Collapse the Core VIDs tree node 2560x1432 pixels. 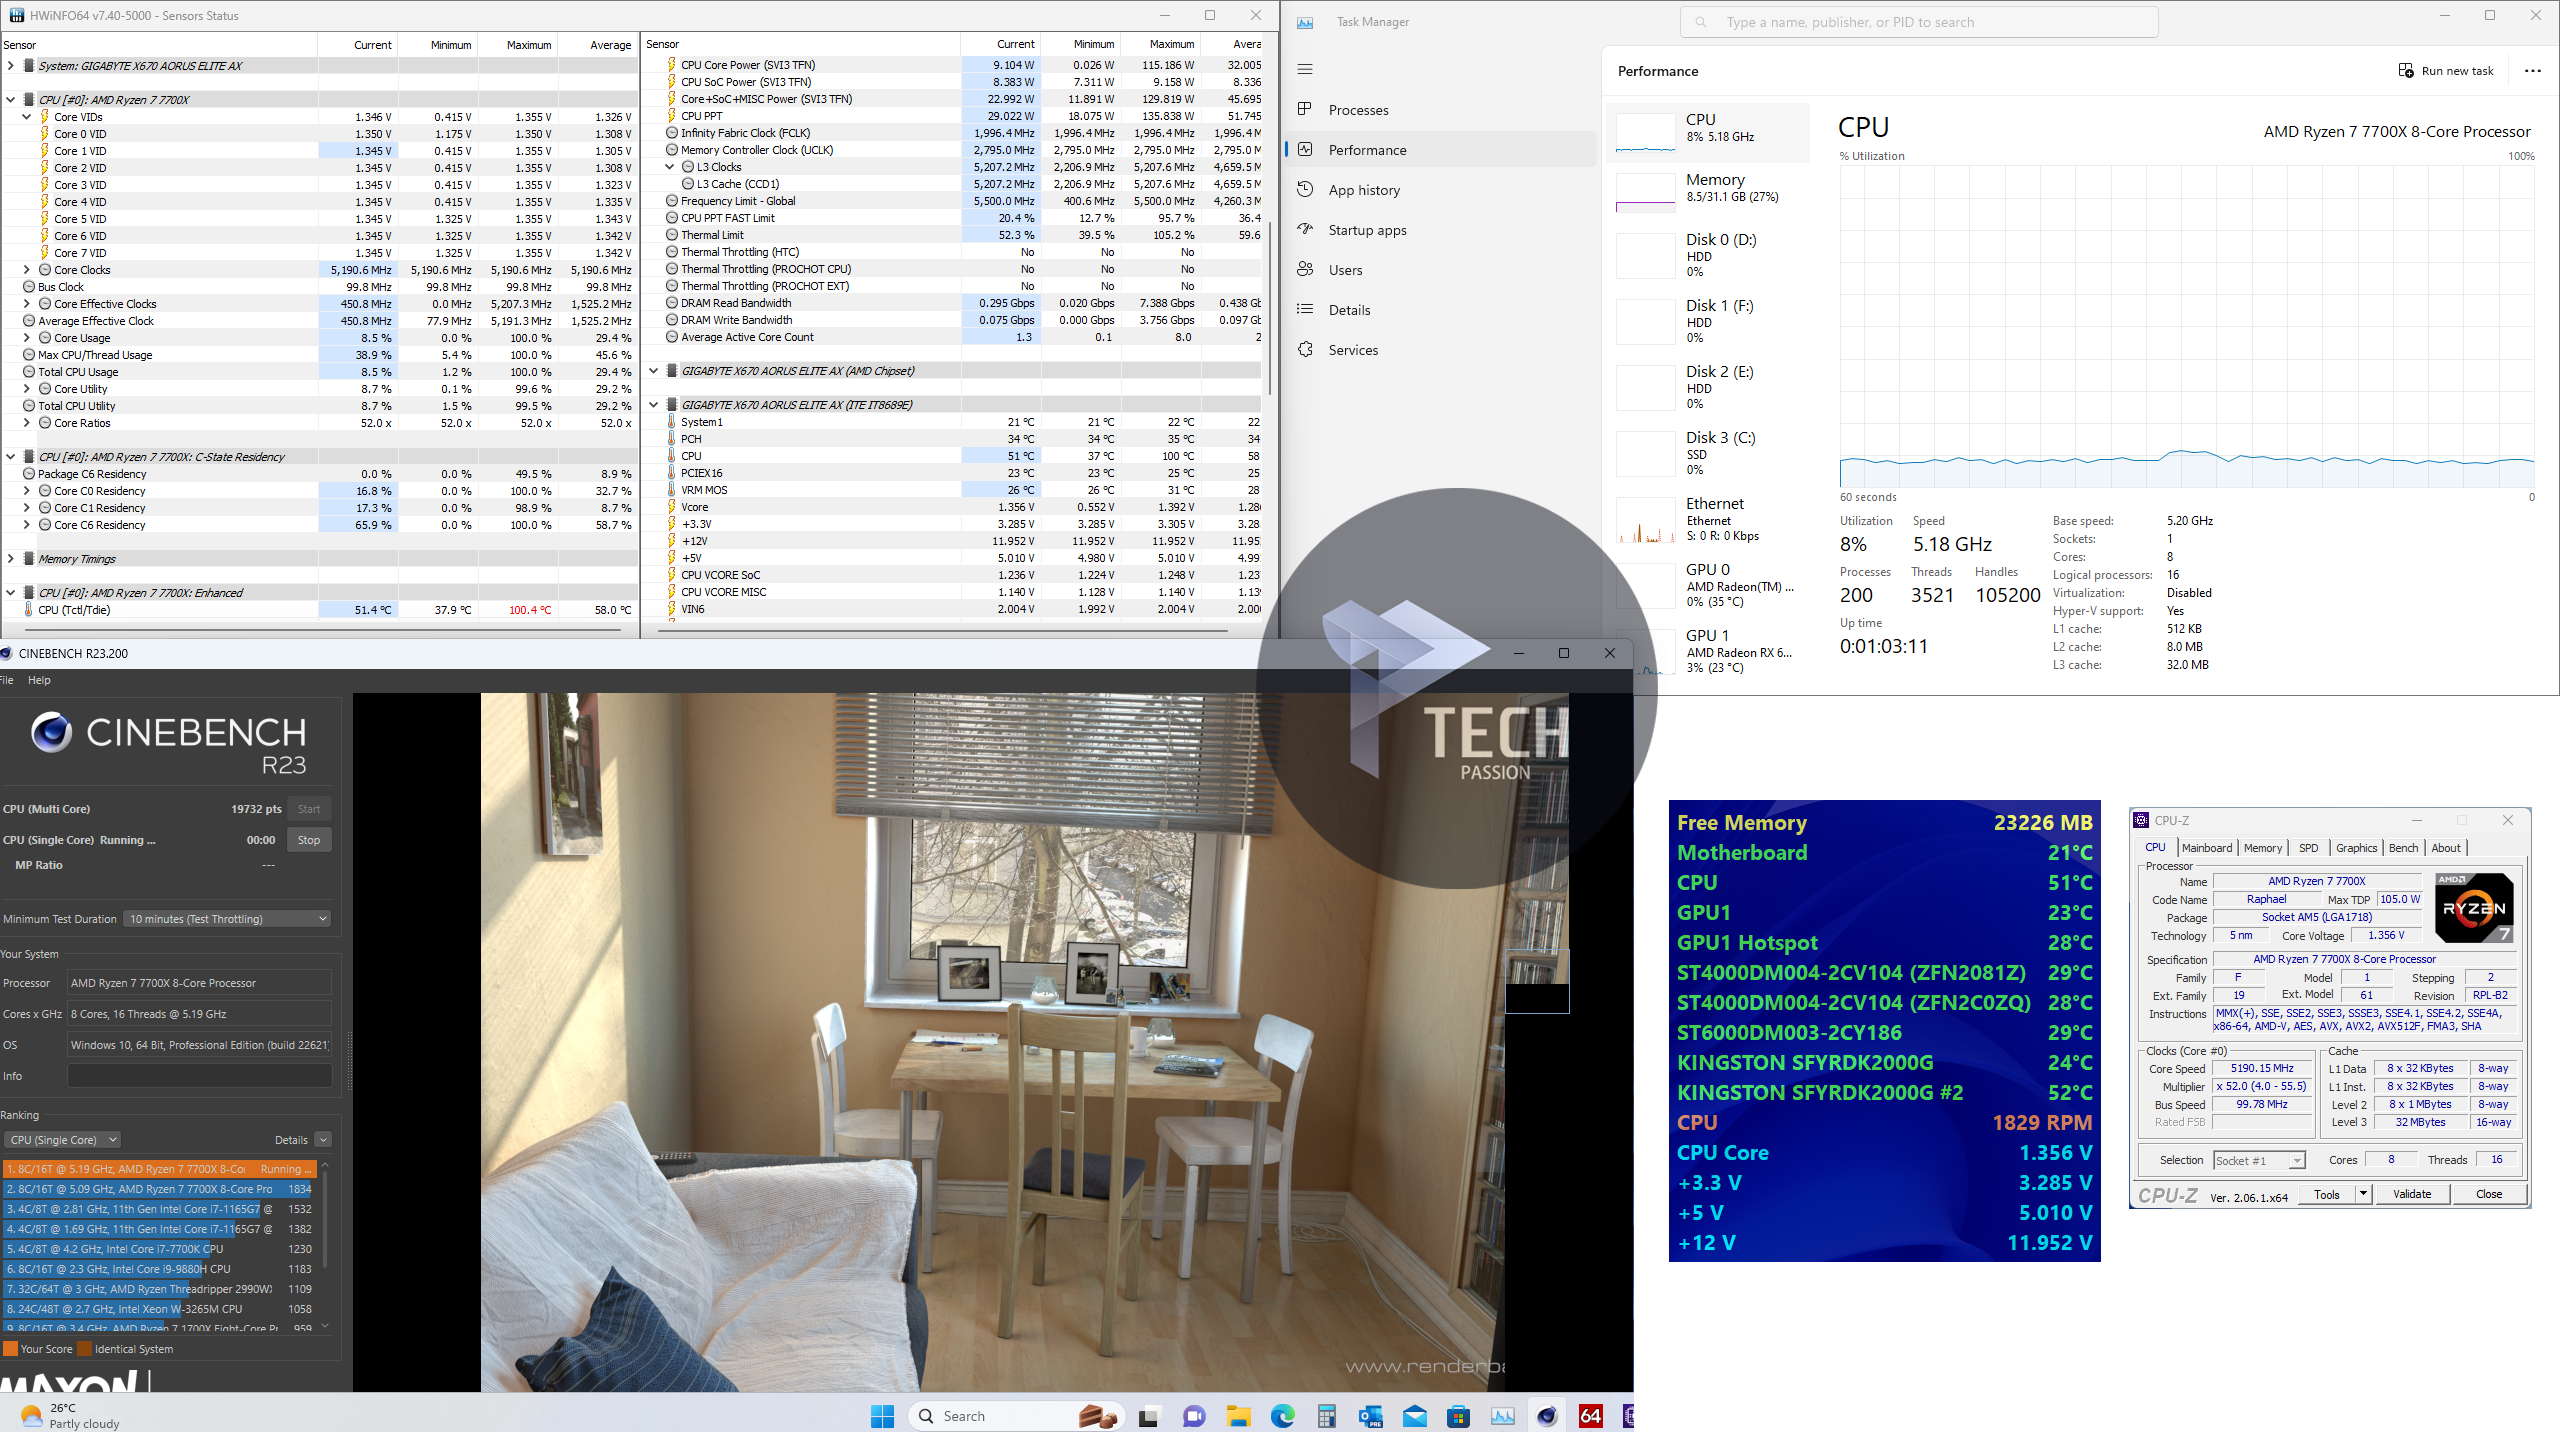pos(27,117)
